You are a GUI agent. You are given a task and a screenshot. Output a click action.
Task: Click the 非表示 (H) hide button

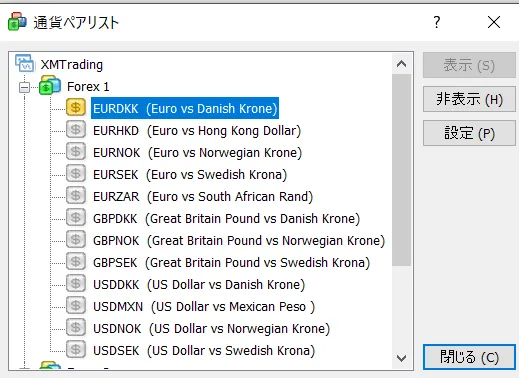click(469, 99)
